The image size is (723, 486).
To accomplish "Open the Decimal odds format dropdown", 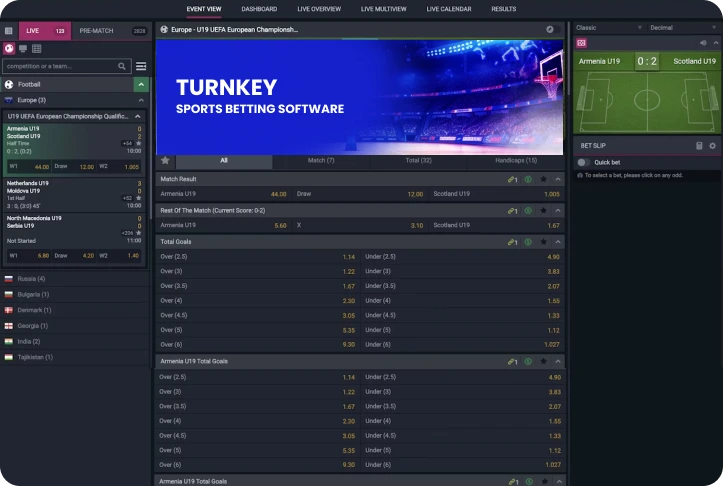I will (x=682, y=28).
